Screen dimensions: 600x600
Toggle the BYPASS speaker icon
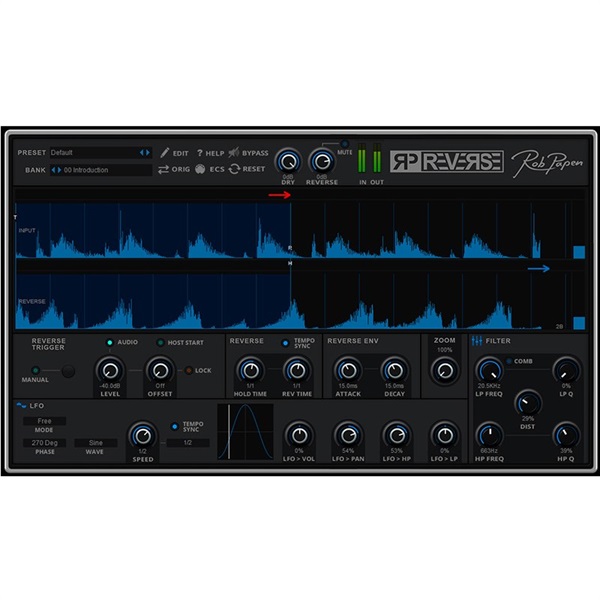(233, 153)
